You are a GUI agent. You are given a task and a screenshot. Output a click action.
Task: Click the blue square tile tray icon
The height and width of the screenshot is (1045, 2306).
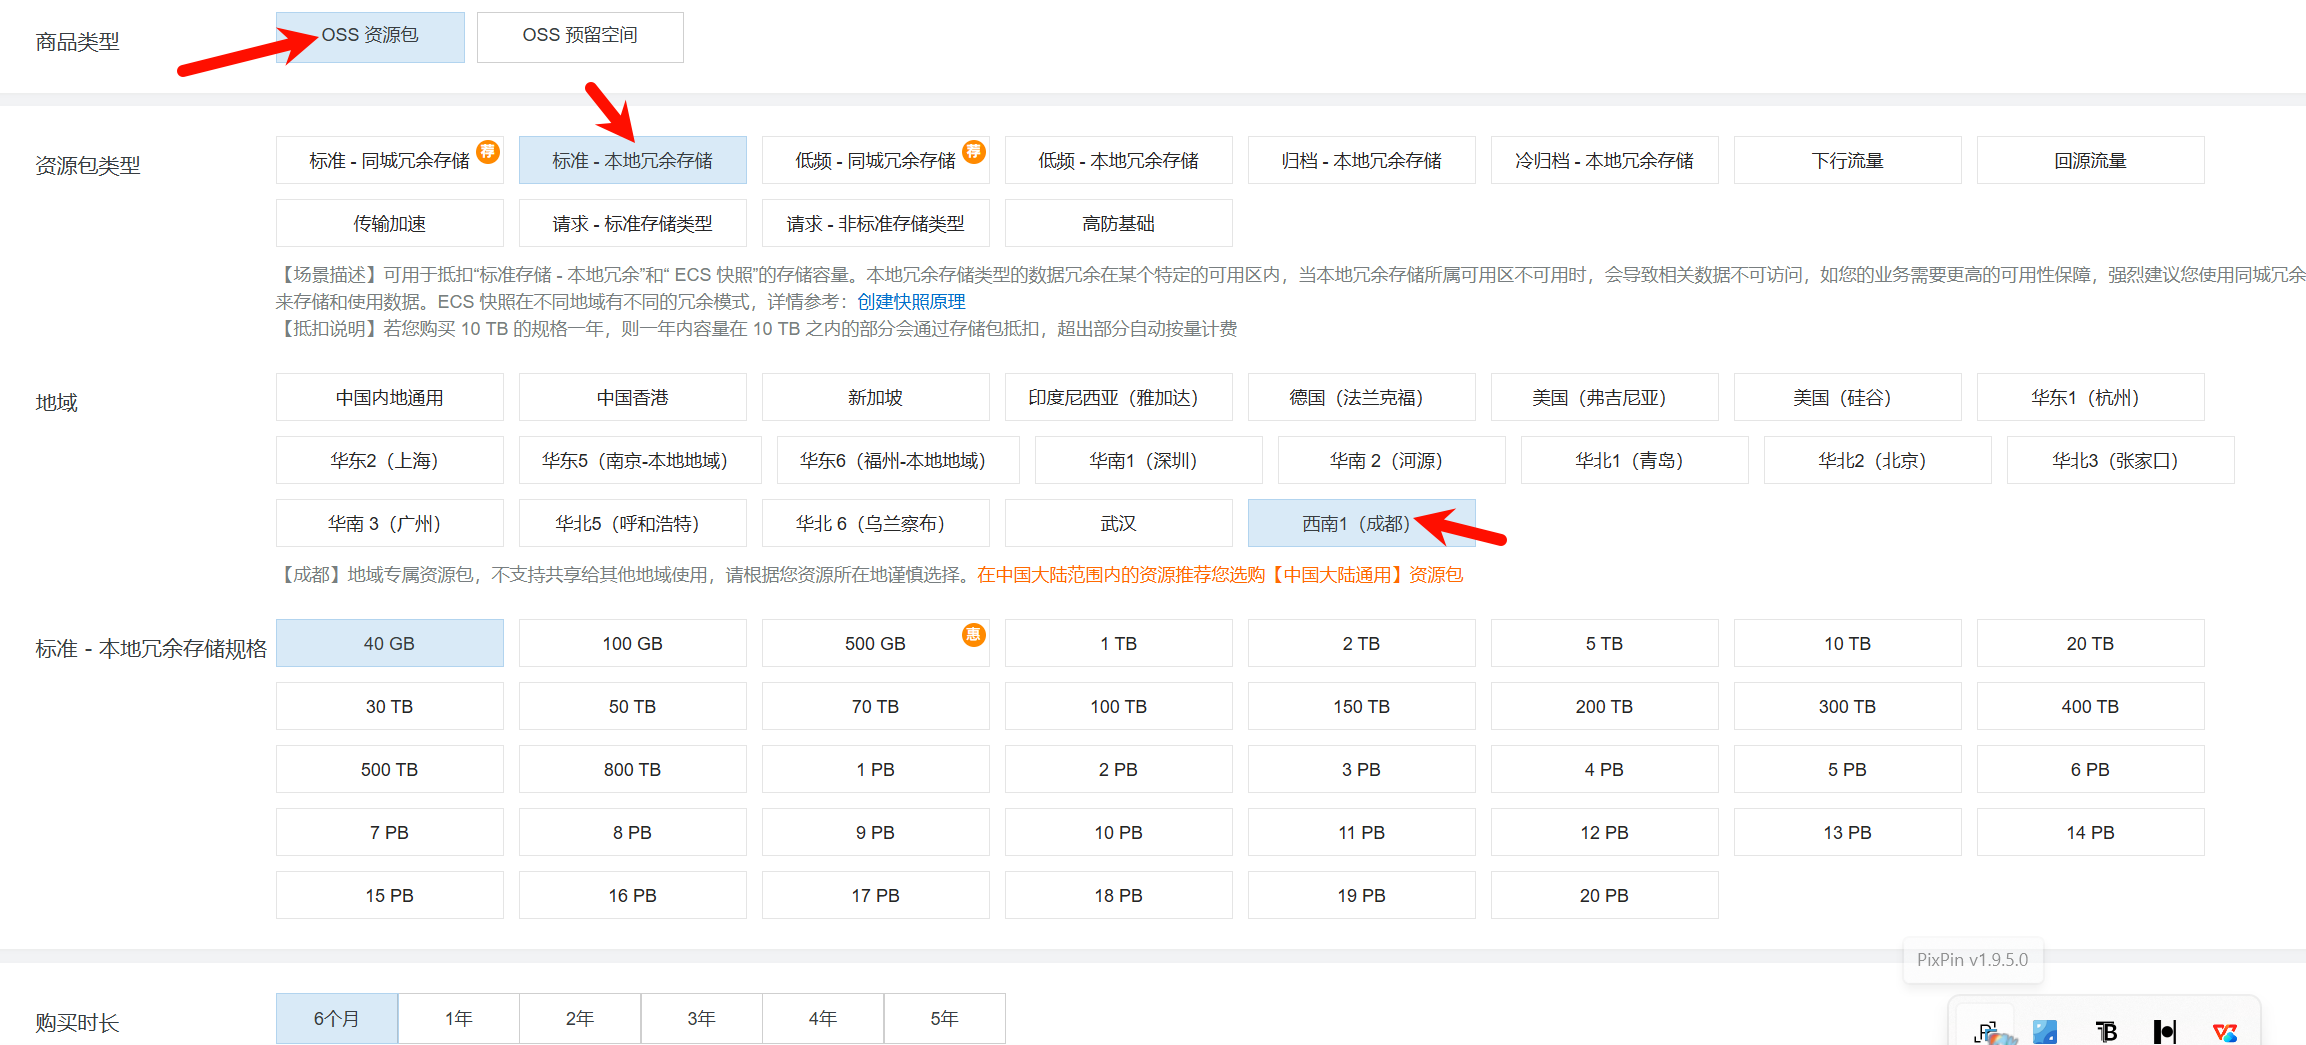click(2045, 1032)
